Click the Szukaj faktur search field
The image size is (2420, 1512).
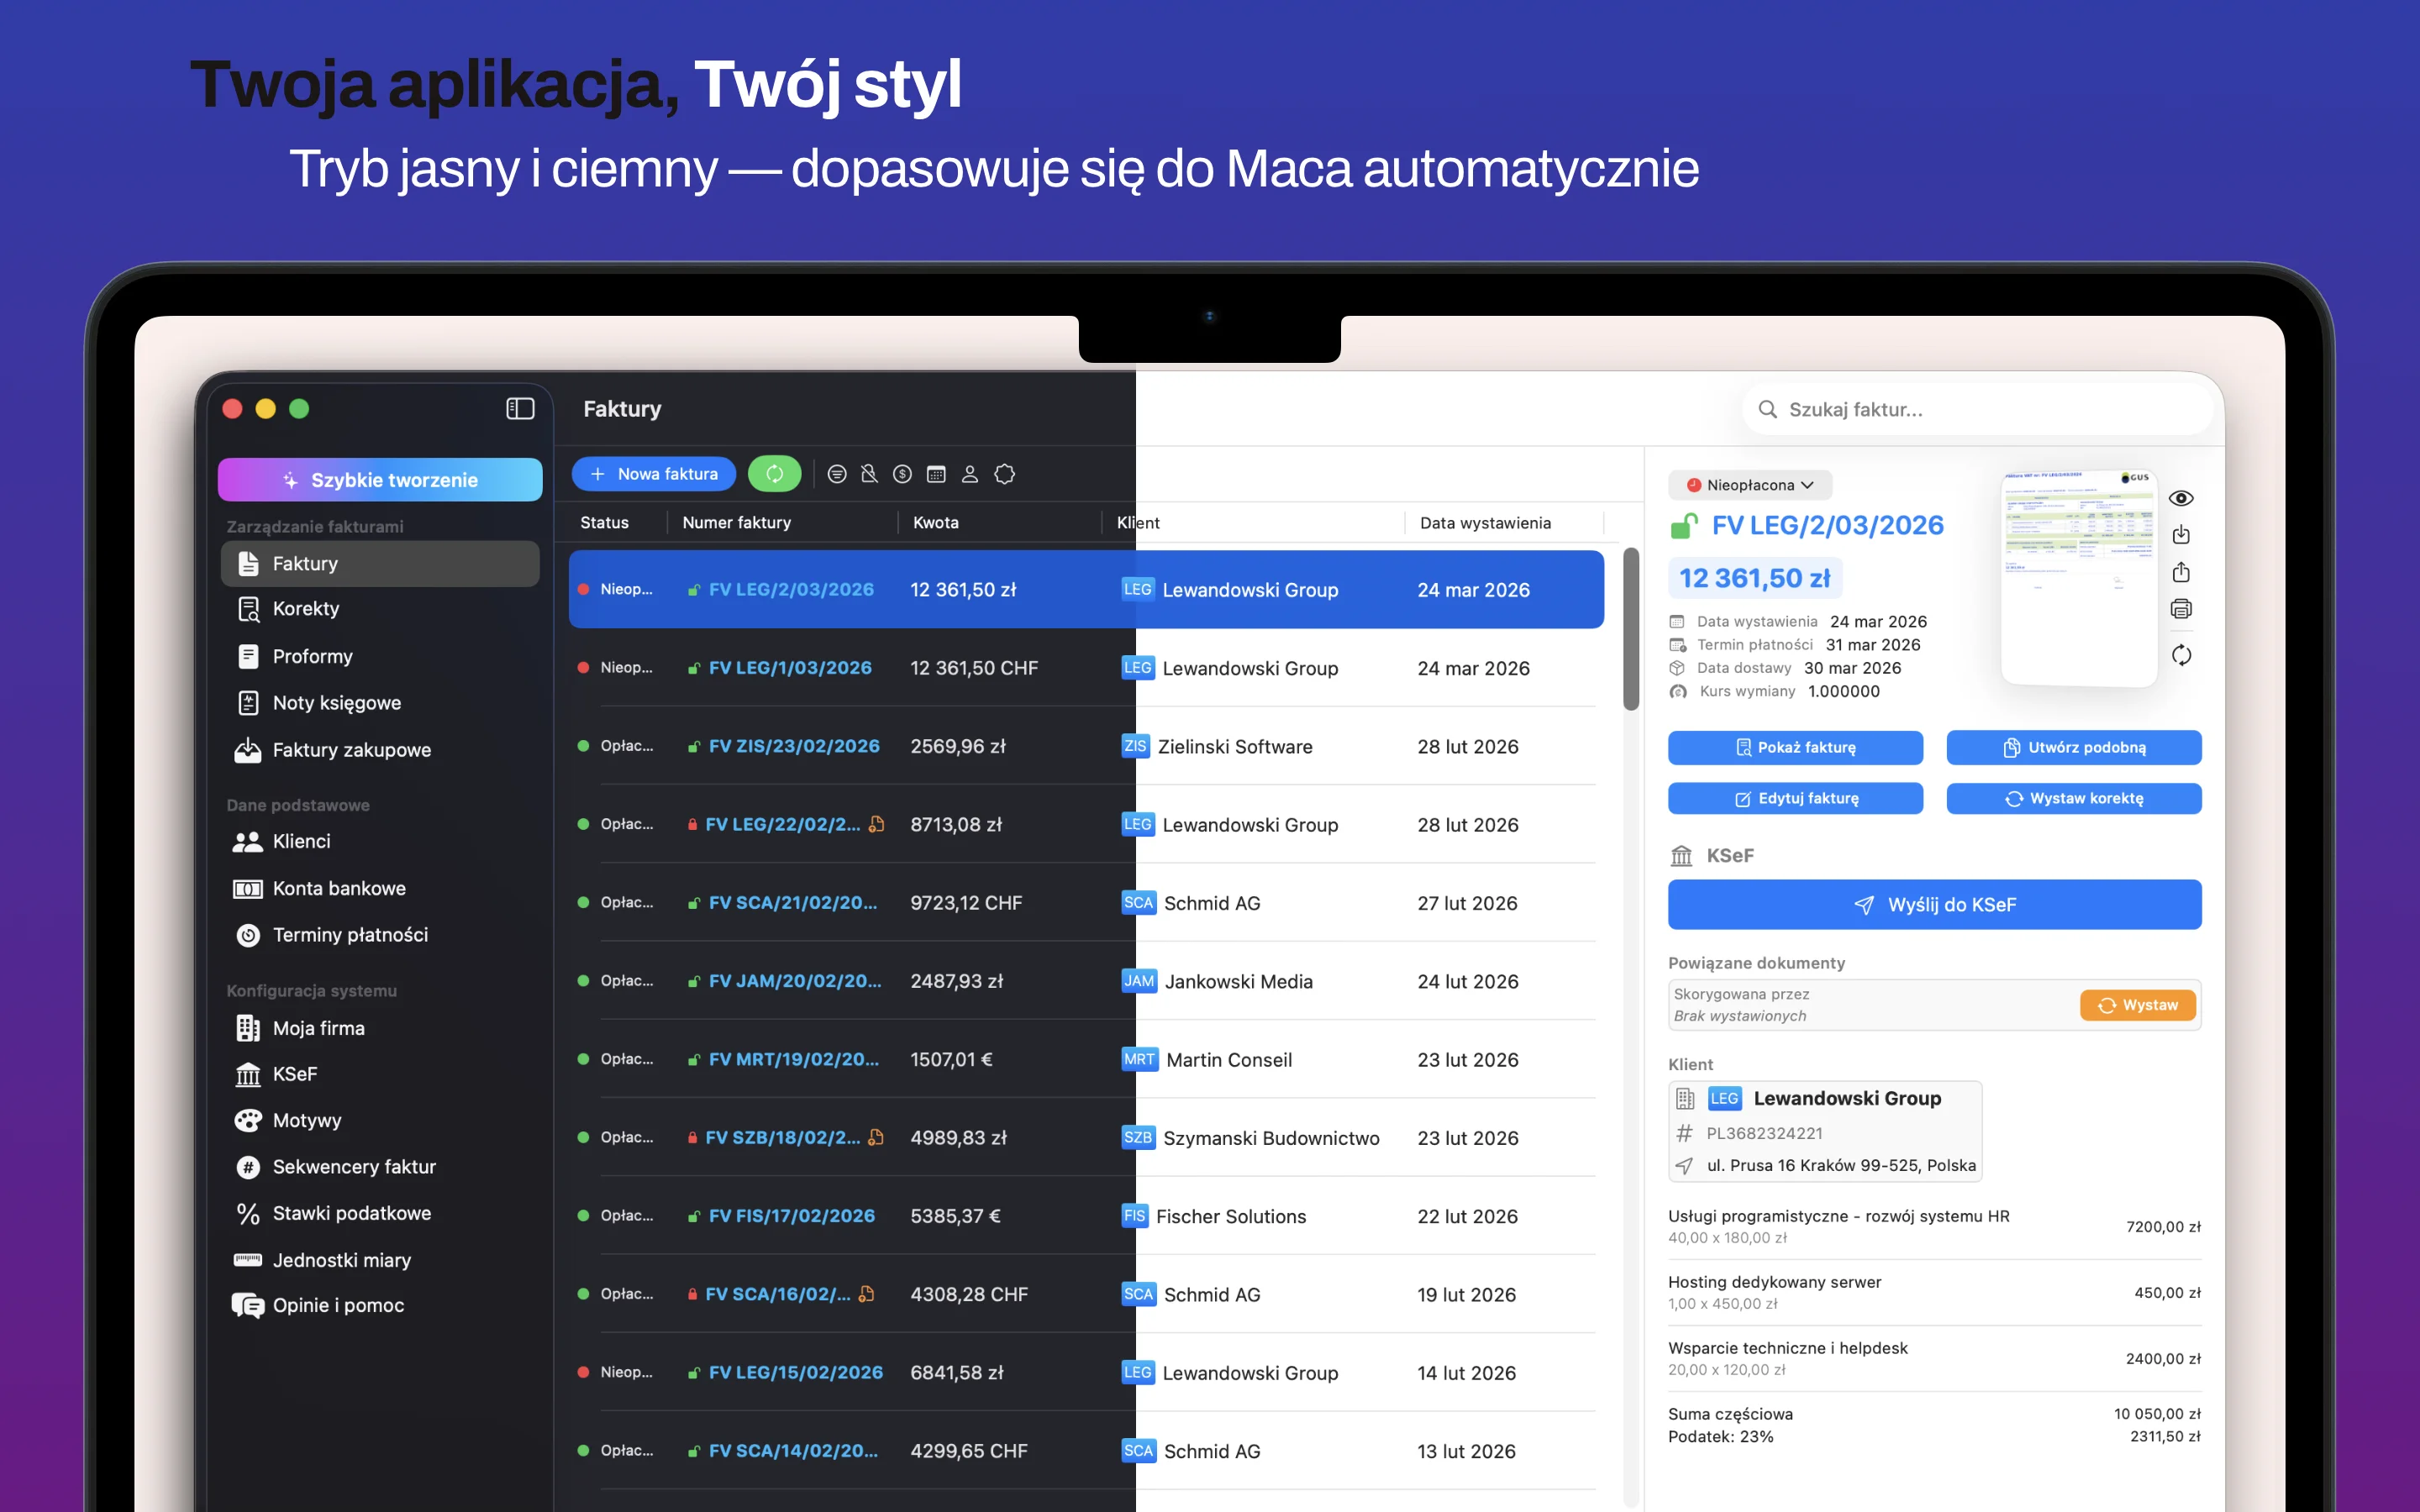(x=1977, y=410)
